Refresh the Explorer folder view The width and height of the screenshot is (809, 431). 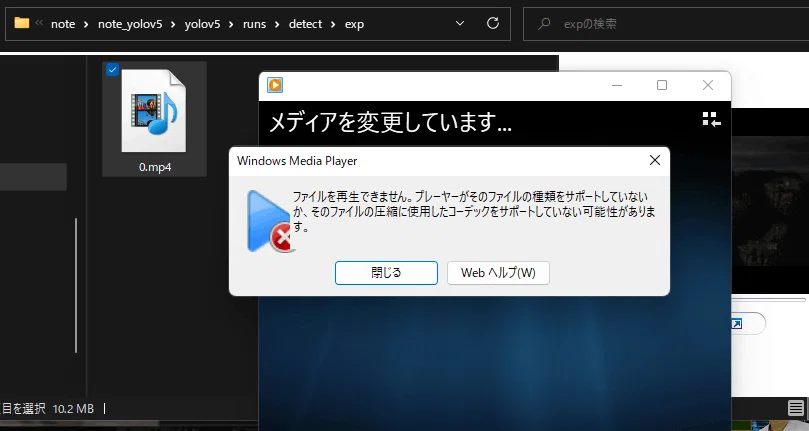[x=493, y=23]
